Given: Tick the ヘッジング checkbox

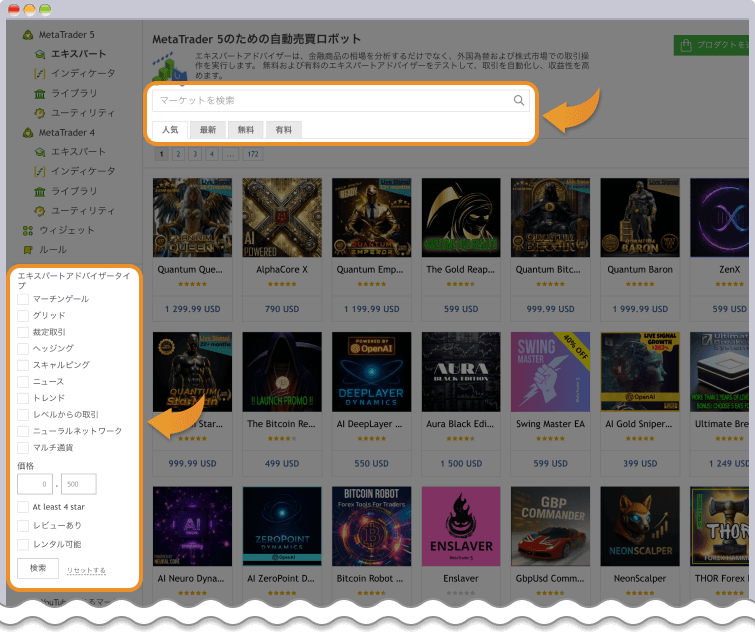Looking at the screenshot, I should 23,349.
